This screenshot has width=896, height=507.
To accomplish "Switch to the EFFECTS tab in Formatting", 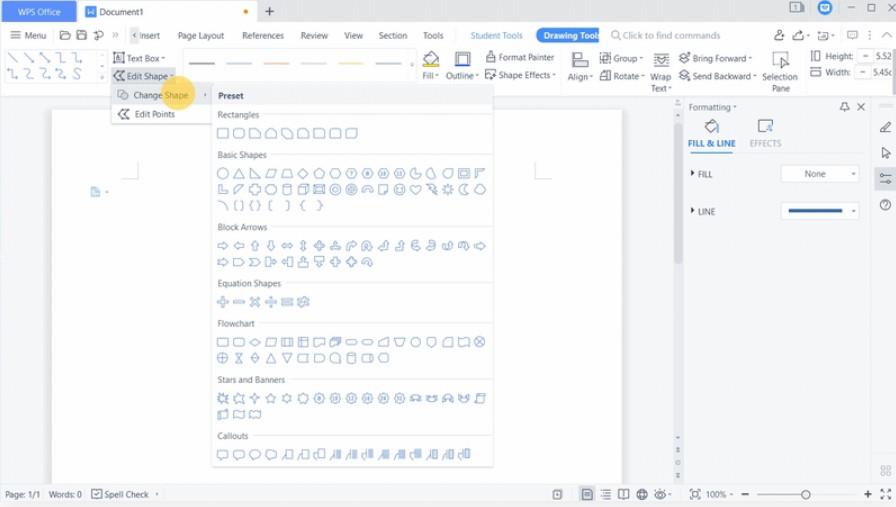I will click(765, 134).
